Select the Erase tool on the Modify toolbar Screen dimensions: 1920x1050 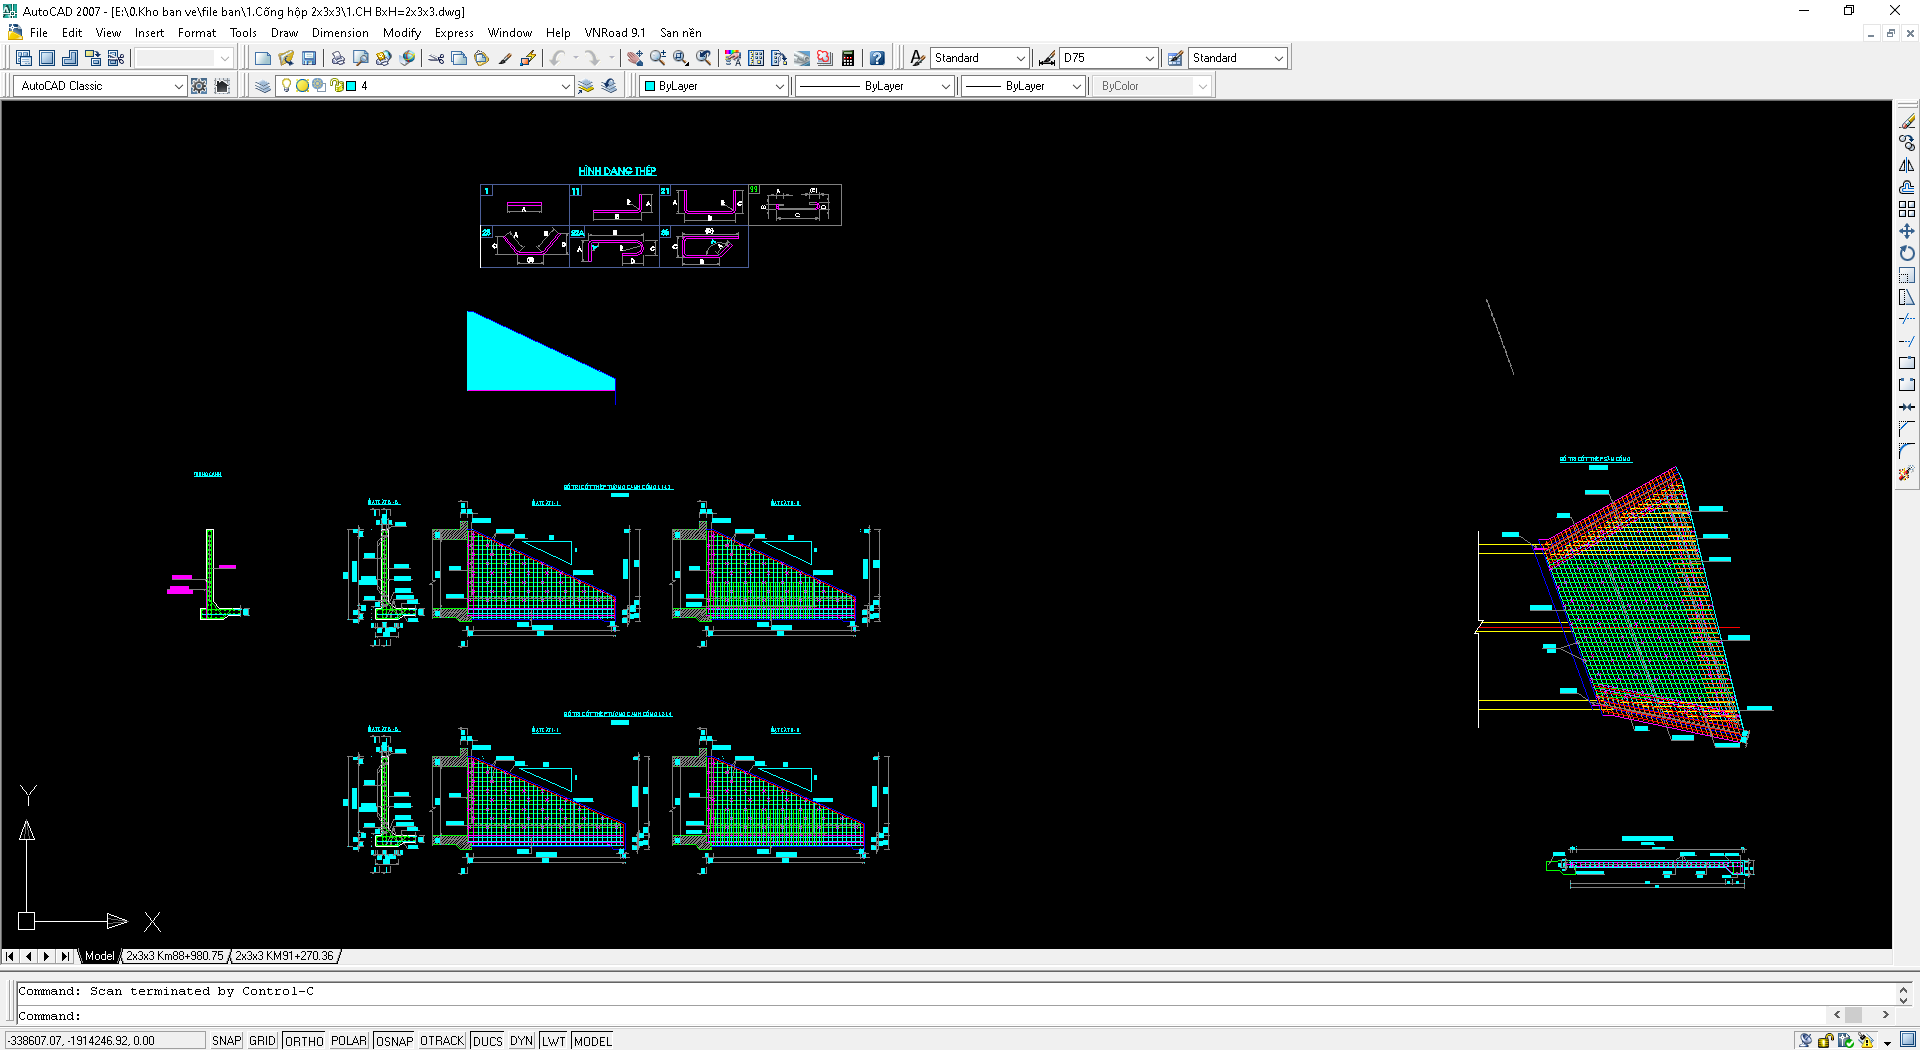coord(1907,121)
